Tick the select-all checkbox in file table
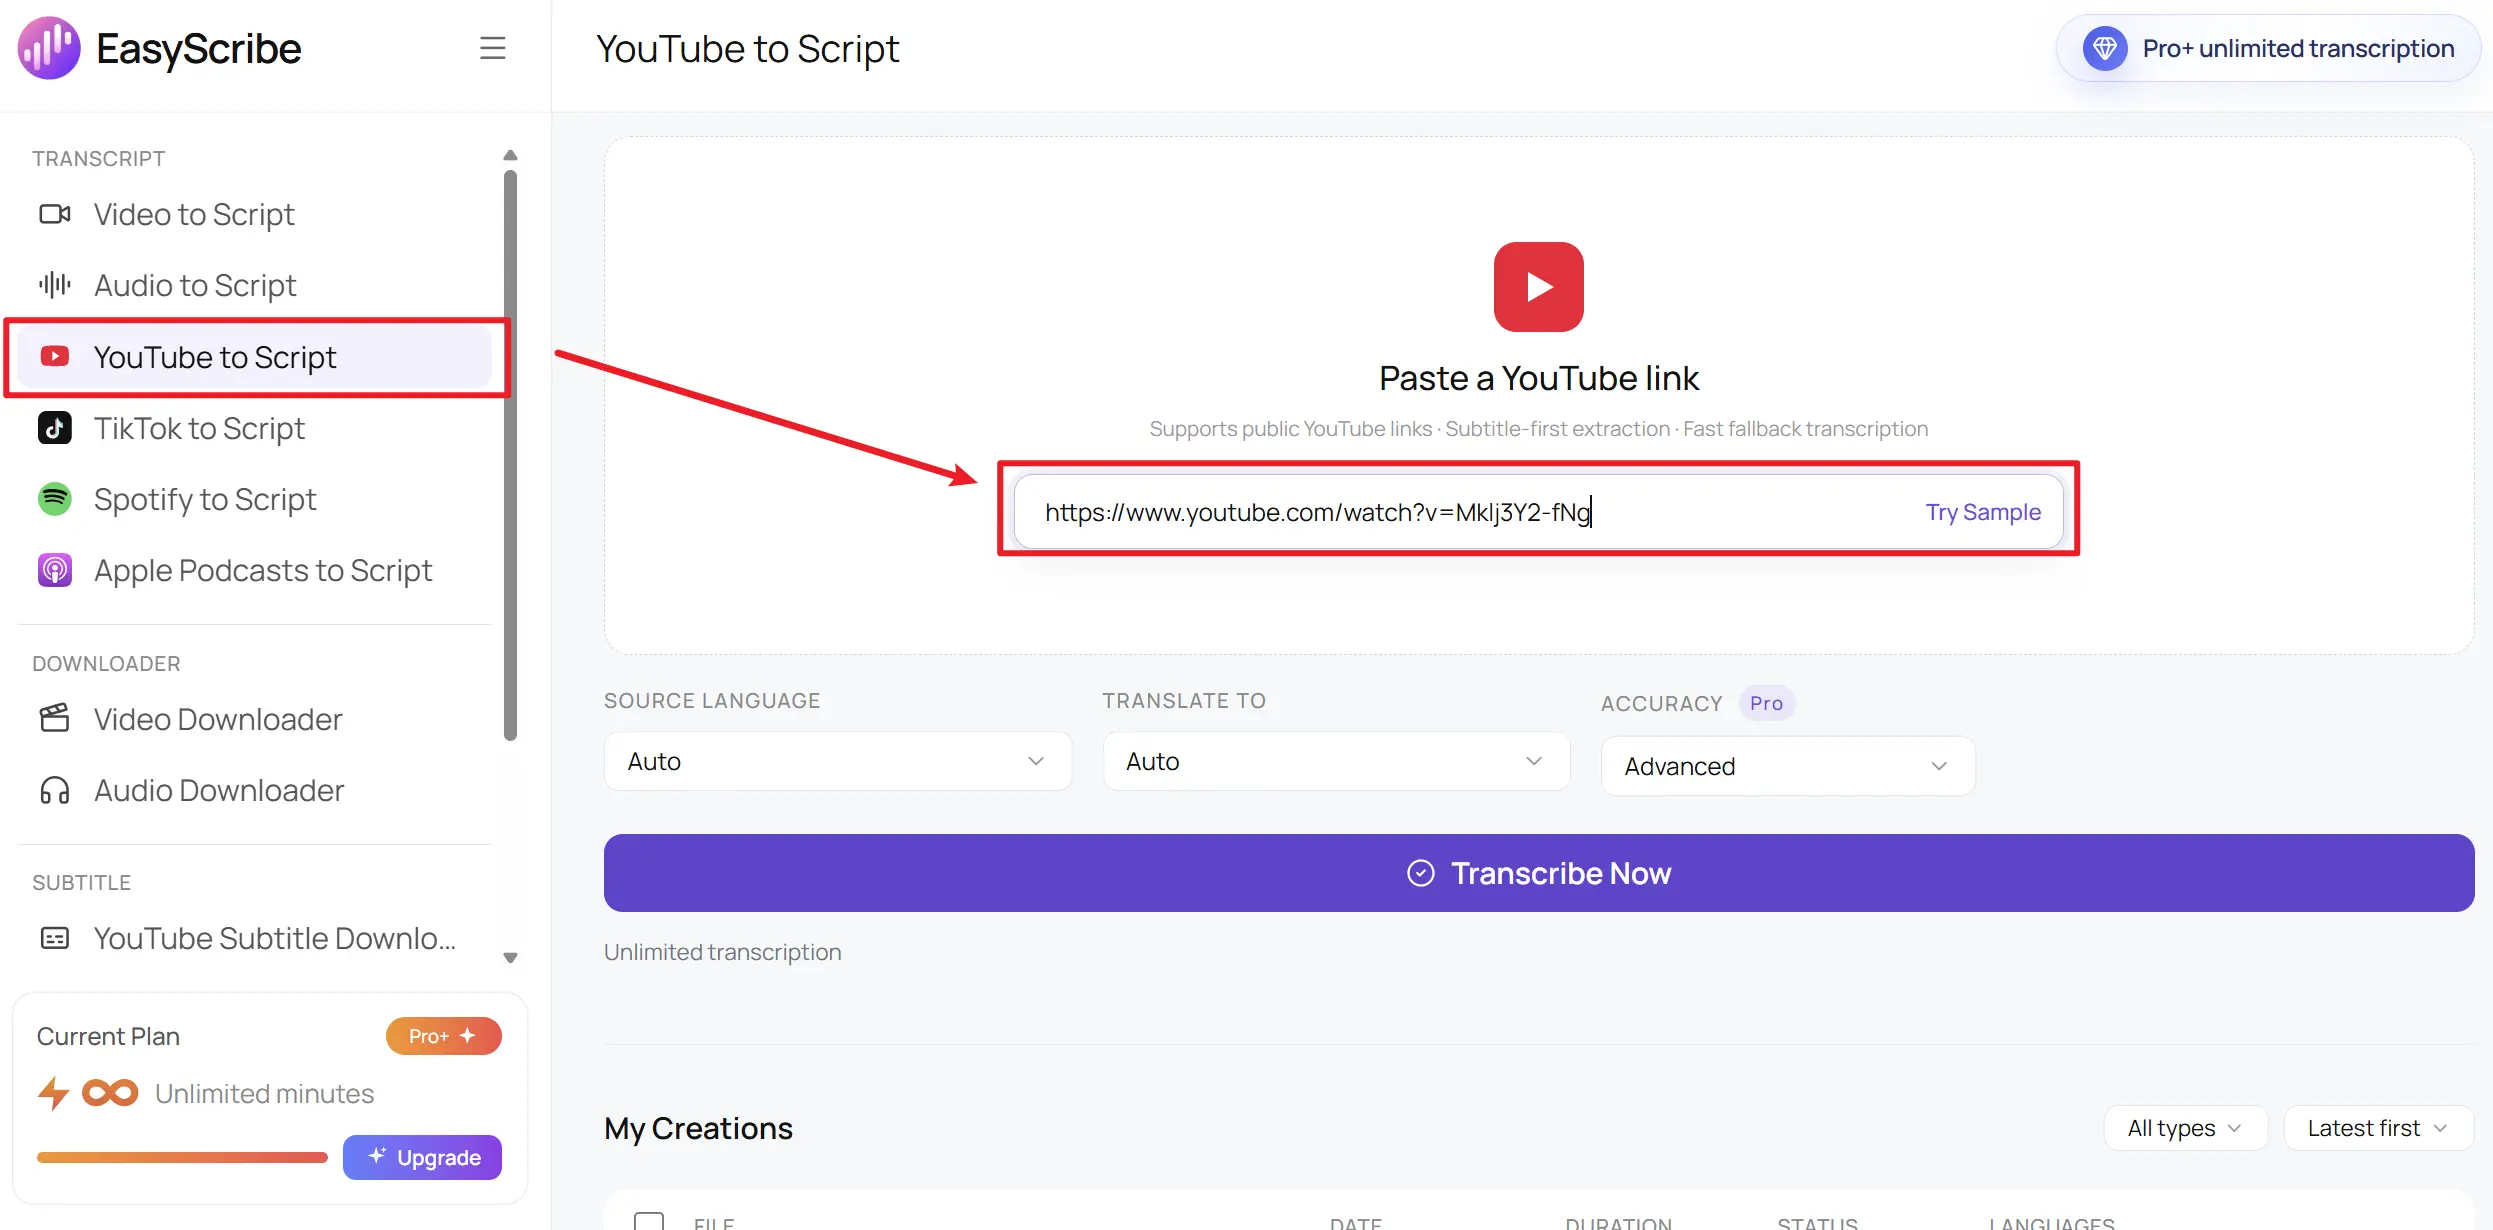Viewport: 2493px width, 1230px height. (649, 1222)
